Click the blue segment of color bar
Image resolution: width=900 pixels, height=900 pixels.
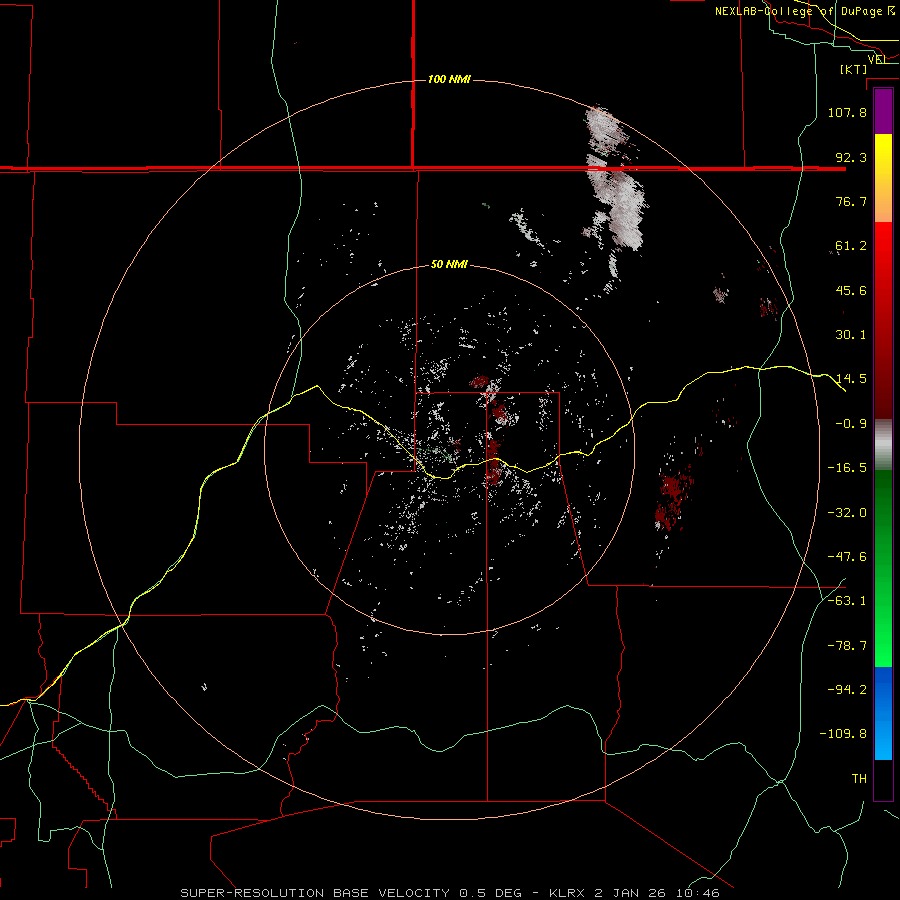pyautogui.click(x=883, y=713)
